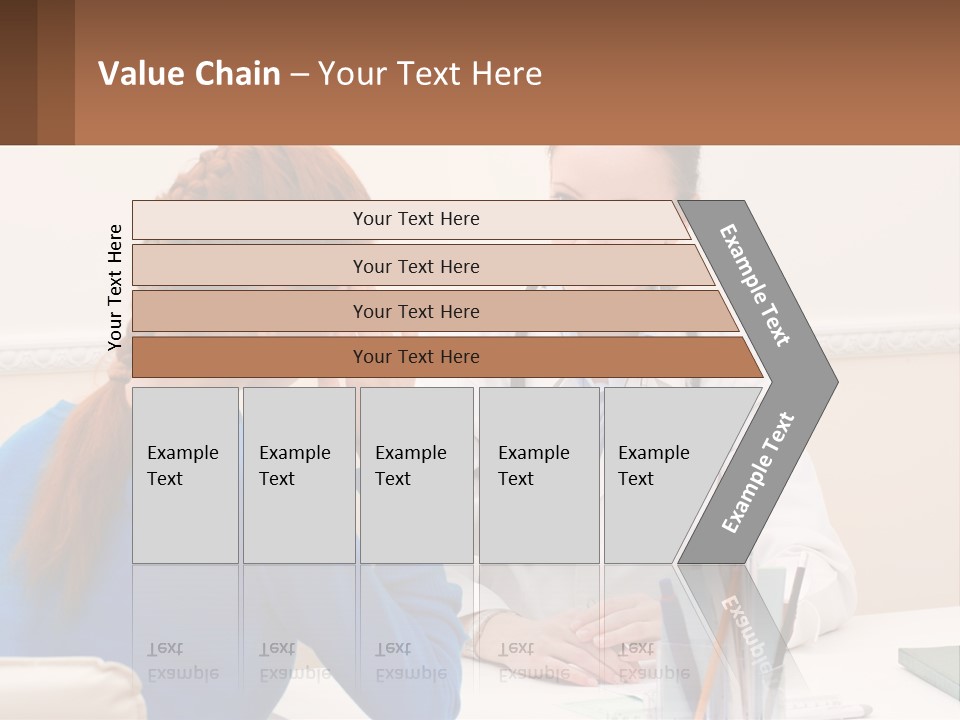Select the darkest brown "Your Text Here" bar
Screen dimensions: 960x720
pos(416,357)
